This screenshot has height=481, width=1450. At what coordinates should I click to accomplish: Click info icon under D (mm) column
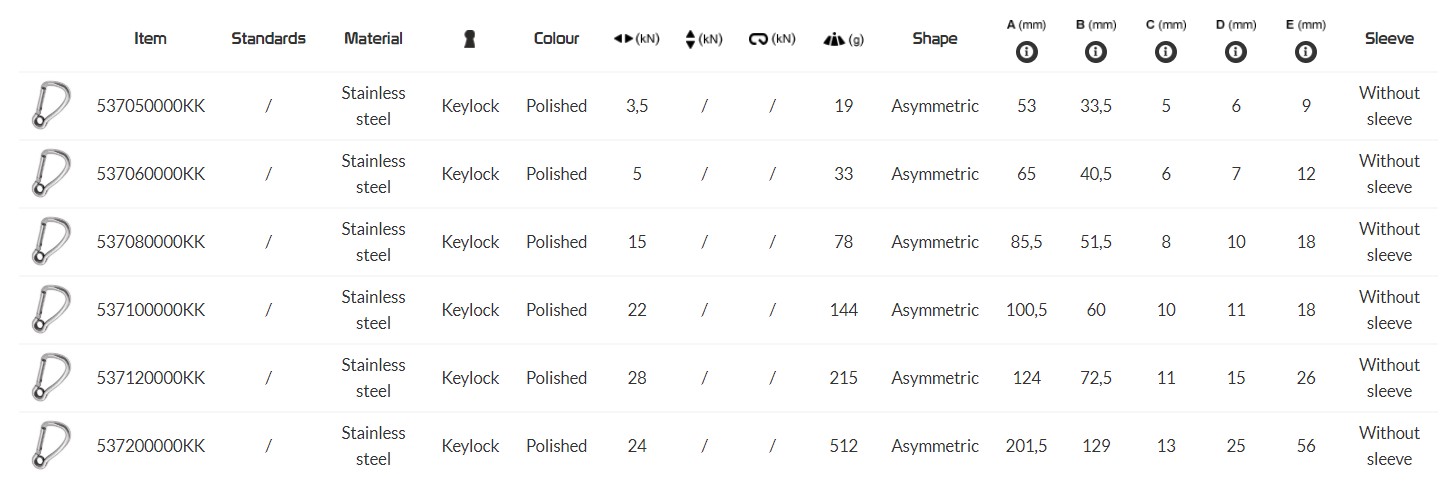point(1236,51)
